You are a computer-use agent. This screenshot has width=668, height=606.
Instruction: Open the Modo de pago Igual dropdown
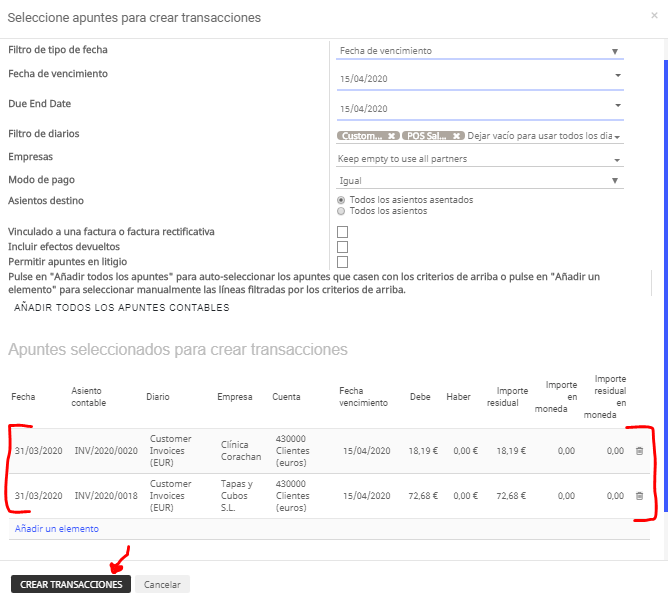pyautogui.click(x=480, y=181)
